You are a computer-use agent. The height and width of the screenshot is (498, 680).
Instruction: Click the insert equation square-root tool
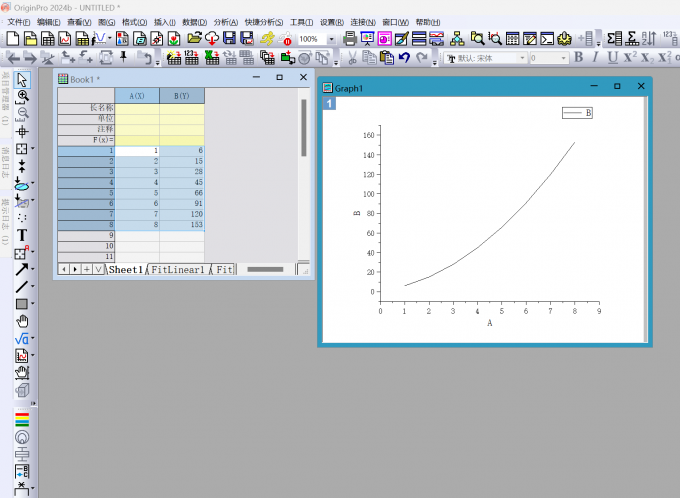coord(21,338)
